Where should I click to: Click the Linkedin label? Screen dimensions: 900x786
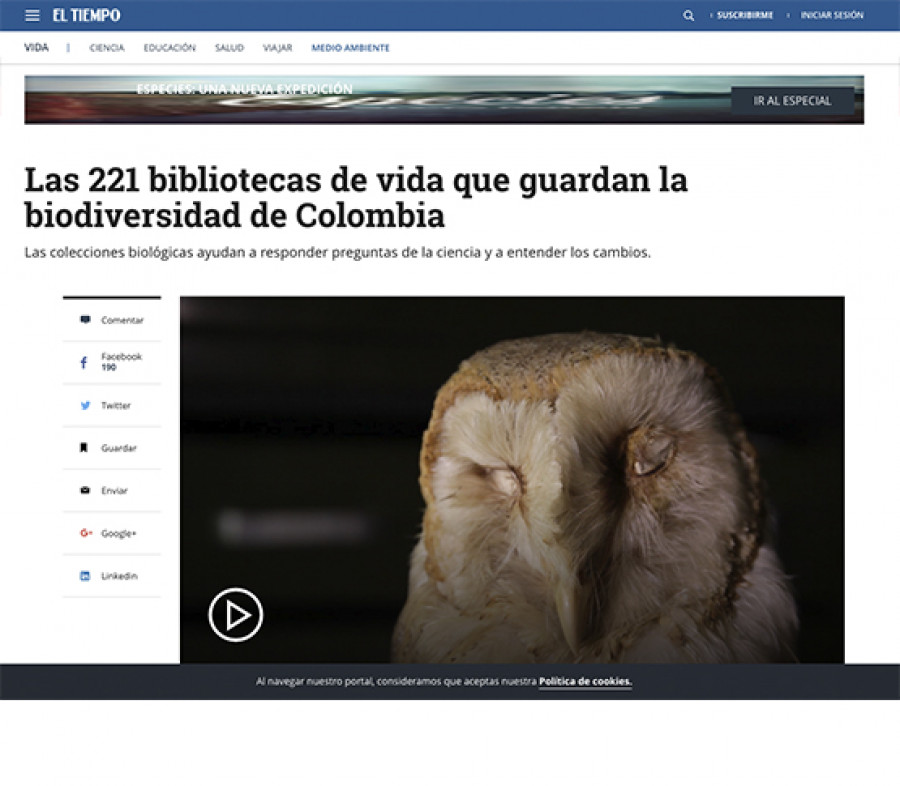click(119, 576)
